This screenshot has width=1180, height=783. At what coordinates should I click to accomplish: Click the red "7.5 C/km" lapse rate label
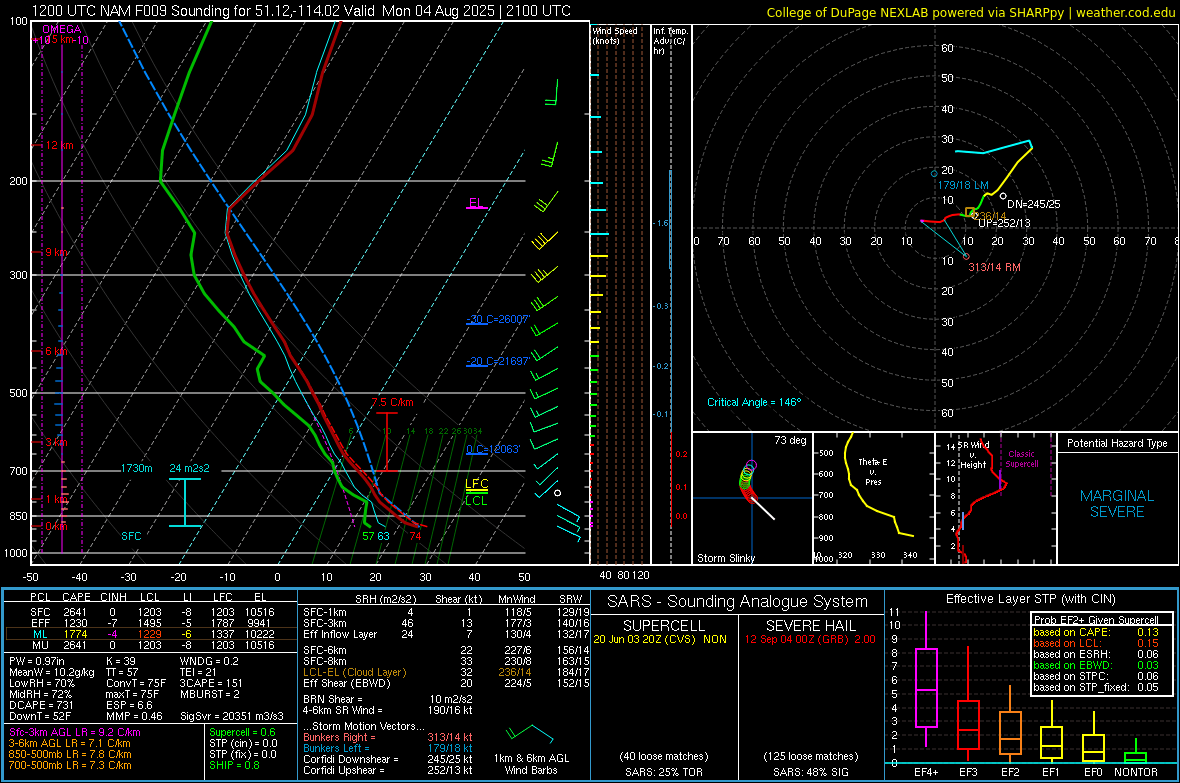pos(393,402)
